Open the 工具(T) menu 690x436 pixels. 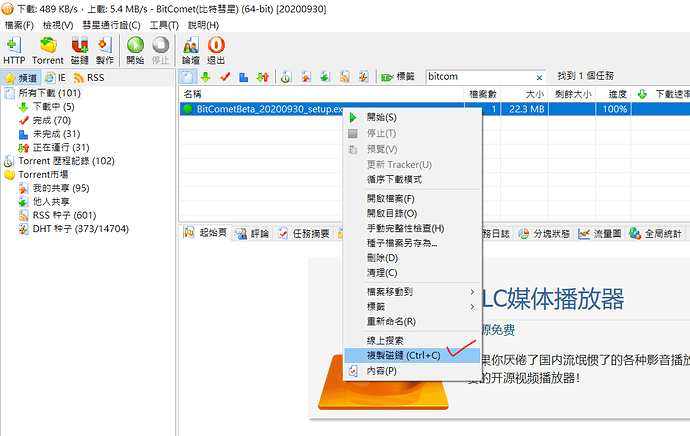(164, 25)
